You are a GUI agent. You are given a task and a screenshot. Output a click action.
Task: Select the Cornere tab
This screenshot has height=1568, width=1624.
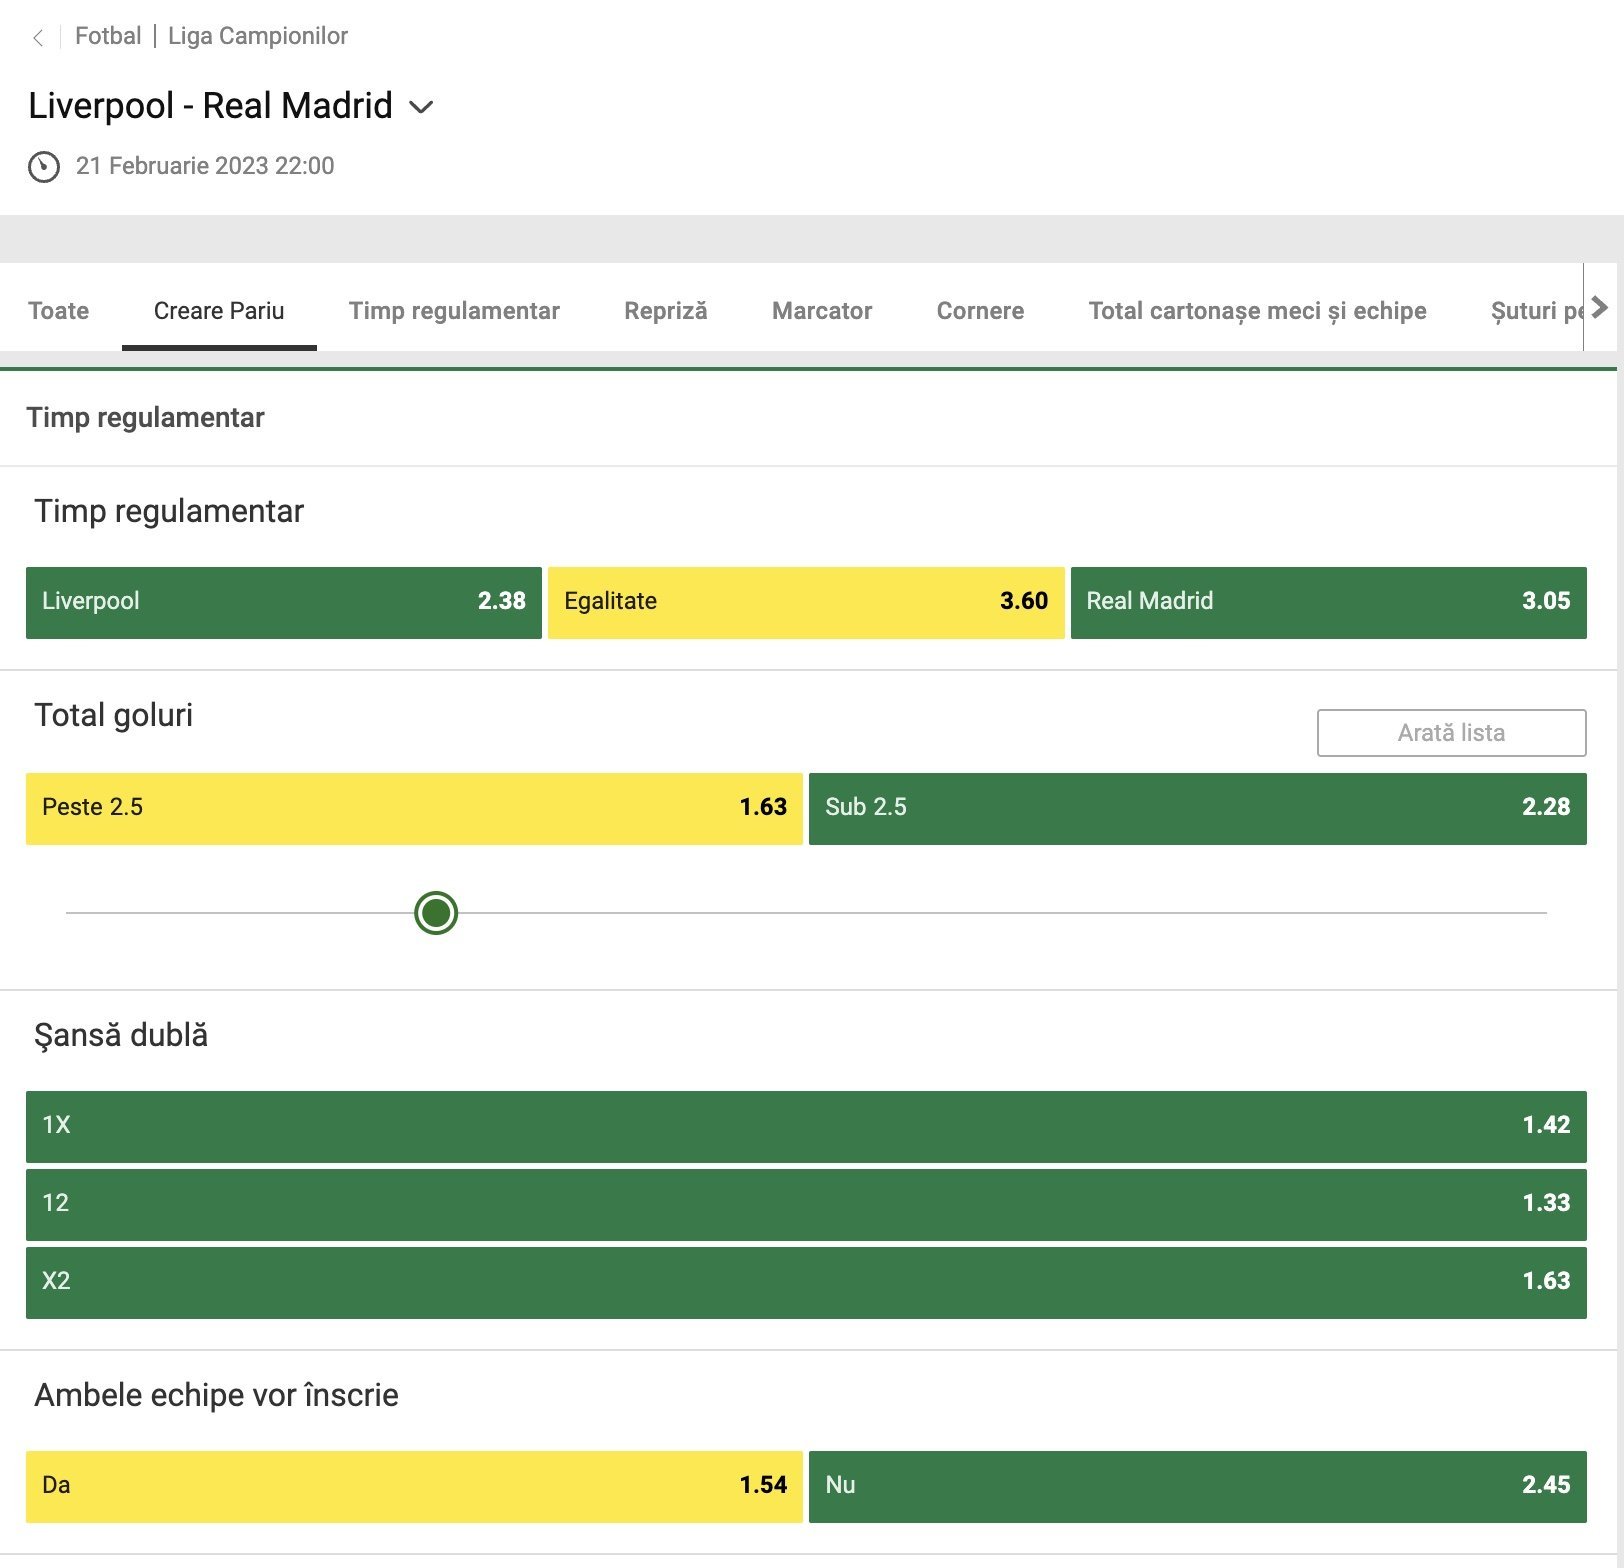pyautogui.click(x=980, y=311)
